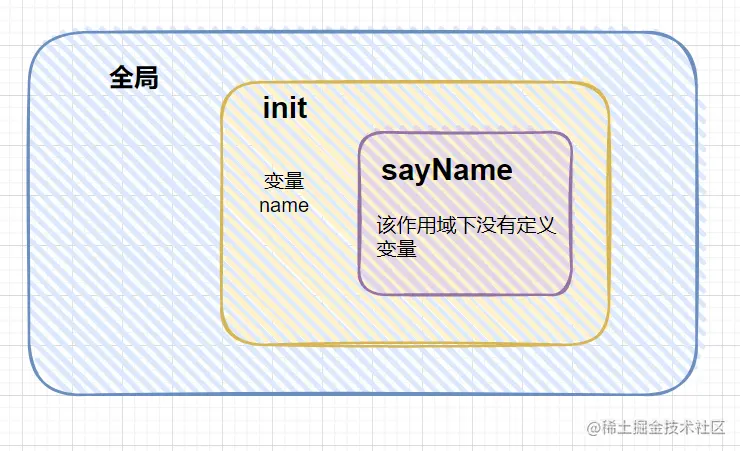Select the sayName heading text
Viewport: 740px width, 451px height.
(x=446, y=170)
